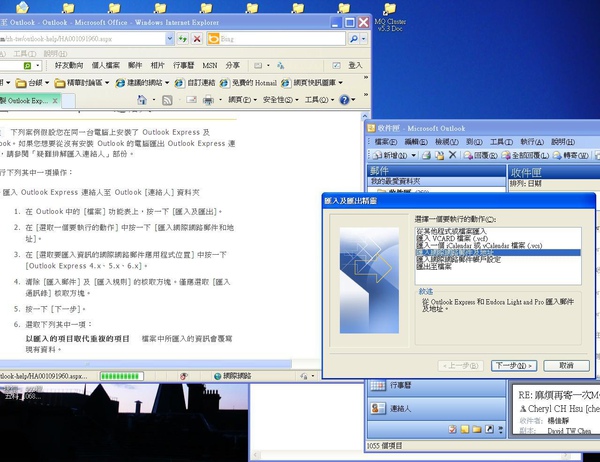This screenshot has height=462, width=600.
Task: Click the printer icon in IE command bar
Action: tap(208, 100)
